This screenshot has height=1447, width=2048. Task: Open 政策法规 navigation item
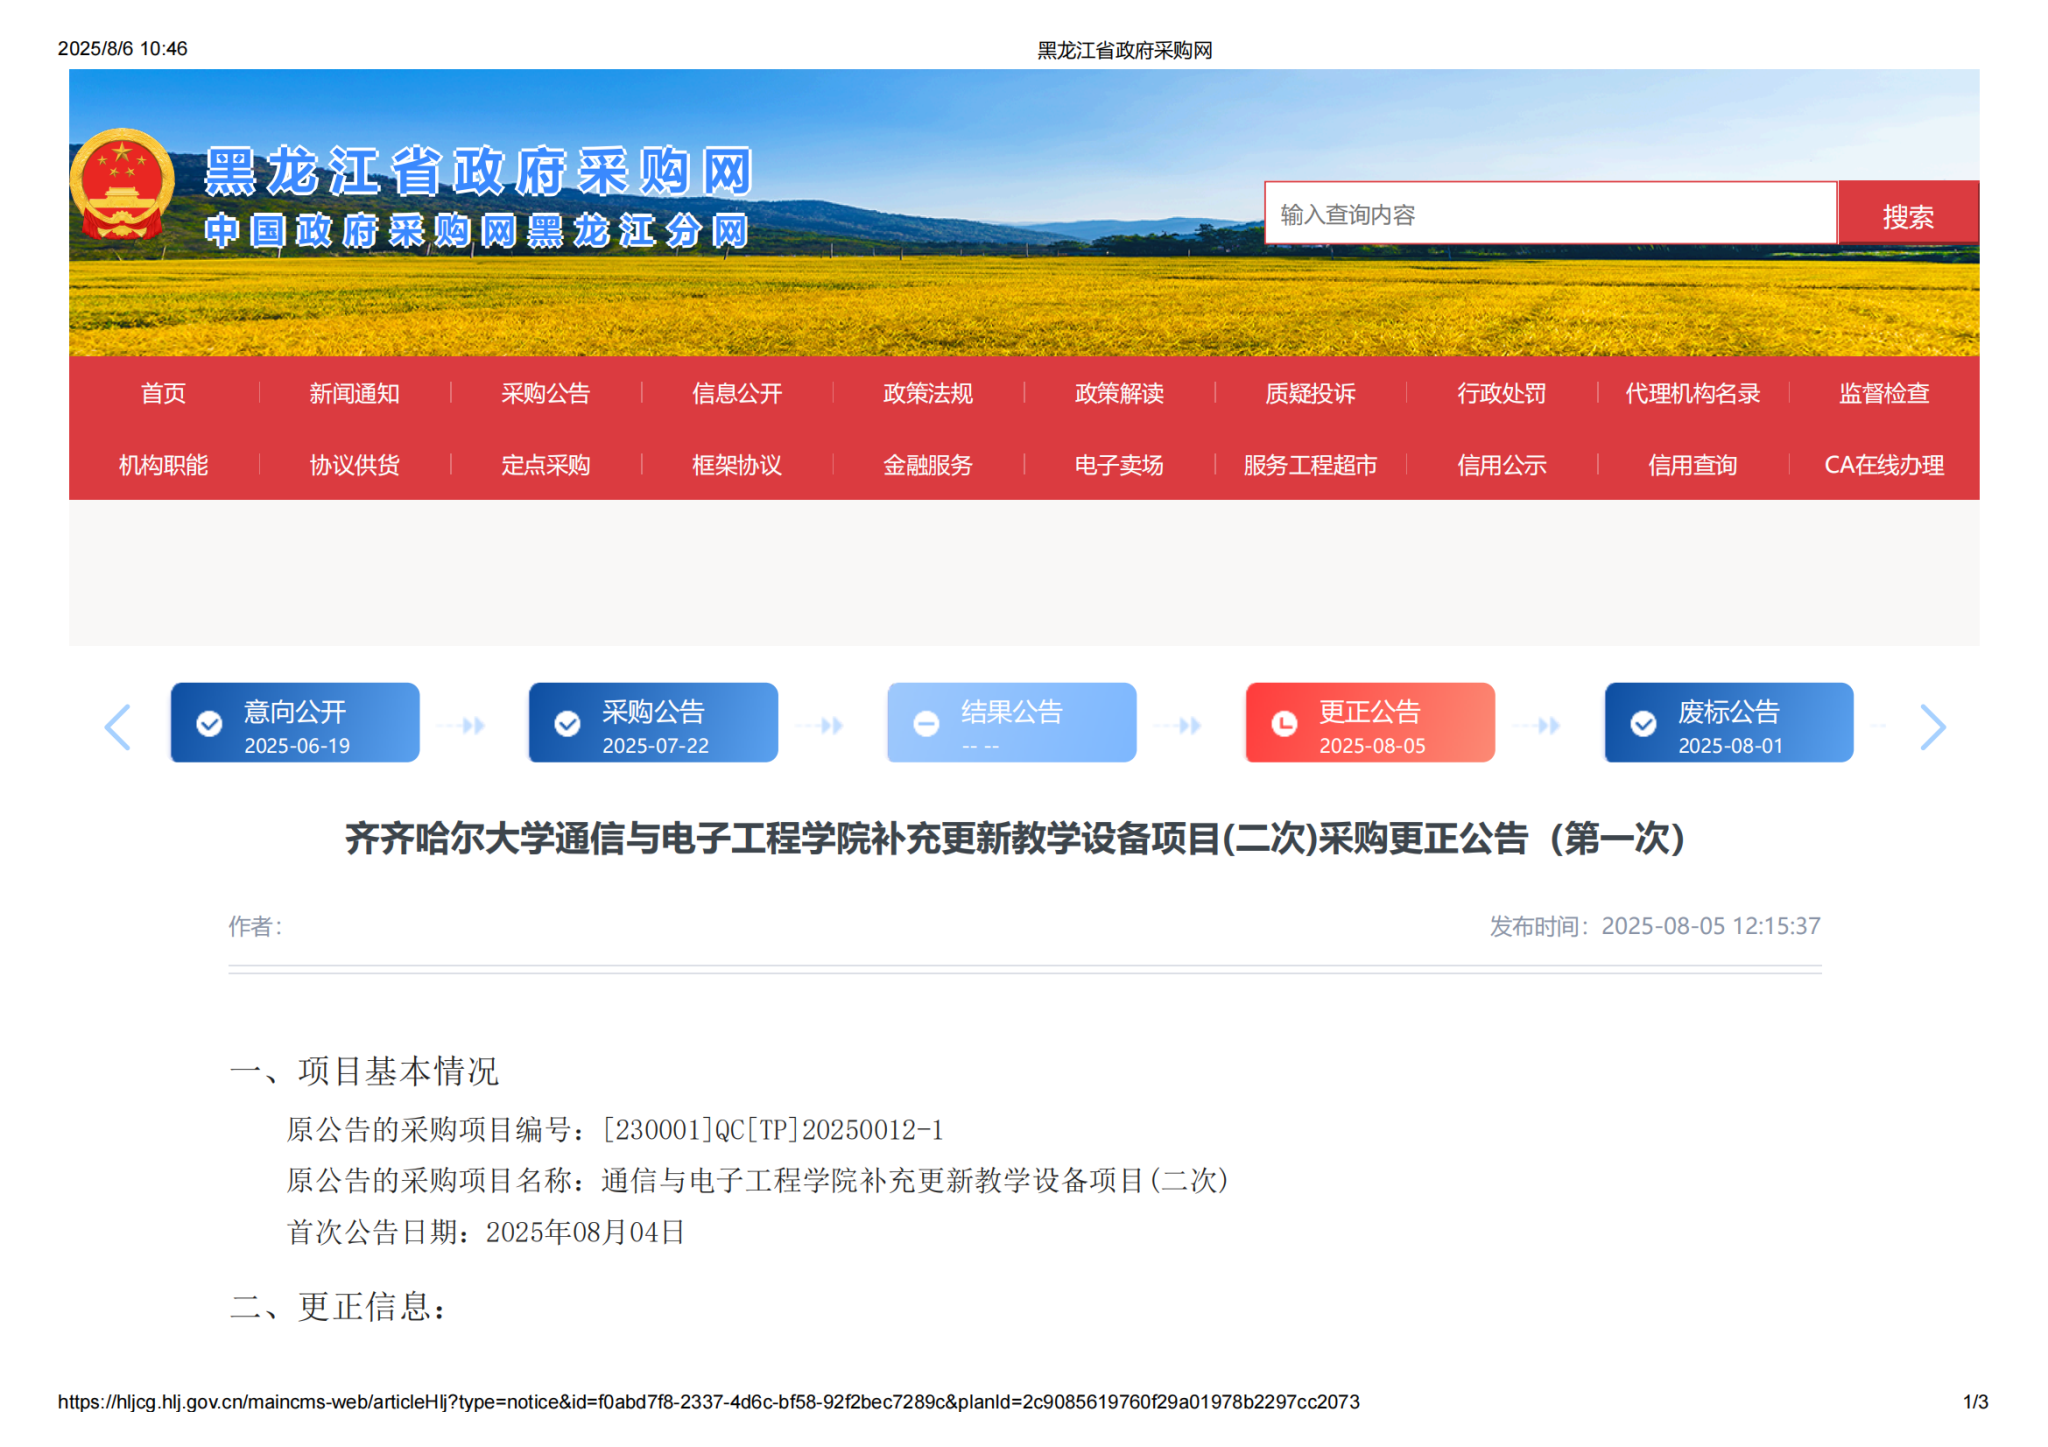pyautogui.click(x=927, y=393)
